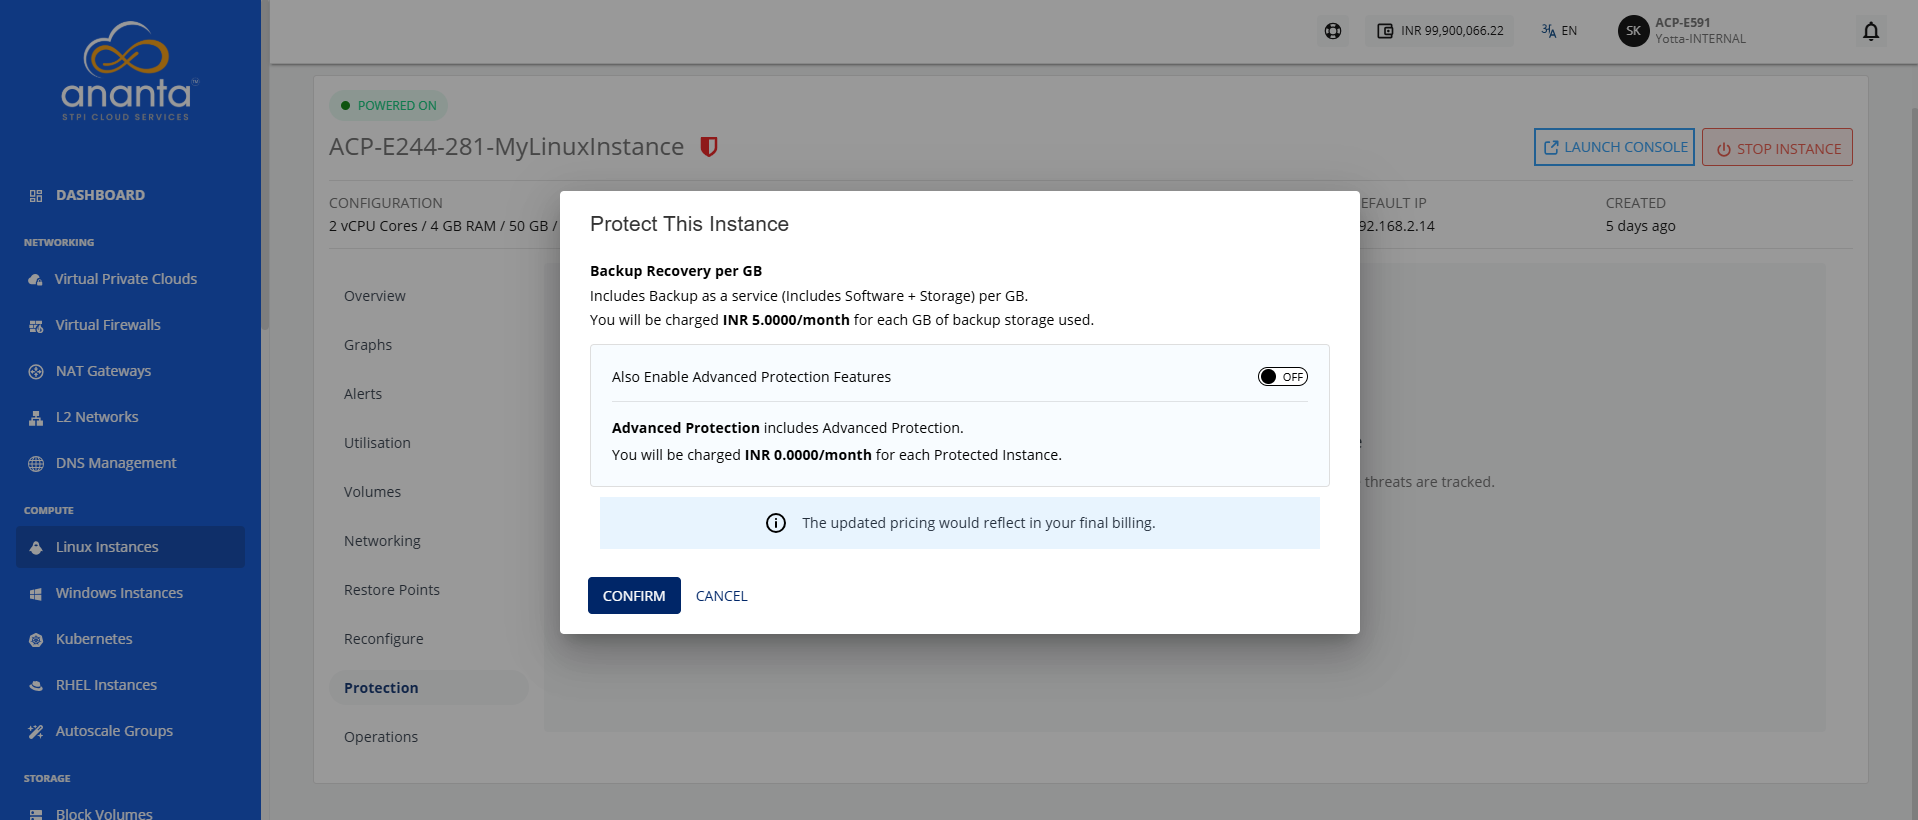Switch to the Alerts tab

pos(363,394)
